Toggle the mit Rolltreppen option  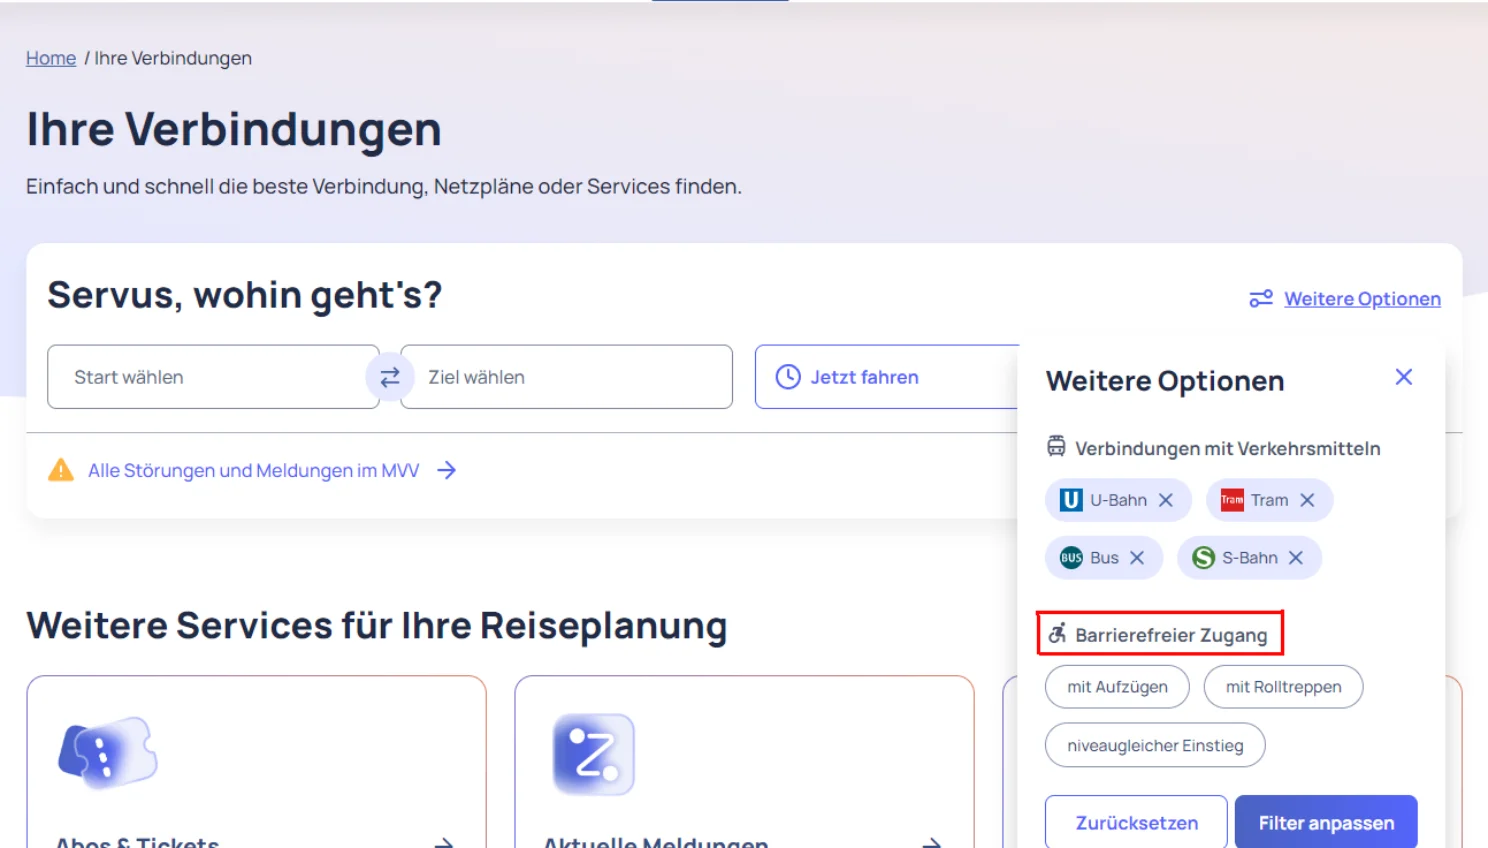pos(1284,687)
